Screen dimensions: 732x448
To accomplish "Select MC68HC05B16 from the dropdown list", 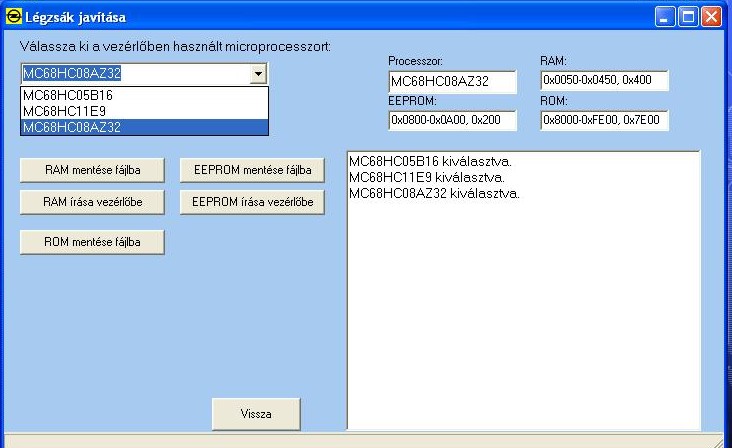I will coord(144,95).
